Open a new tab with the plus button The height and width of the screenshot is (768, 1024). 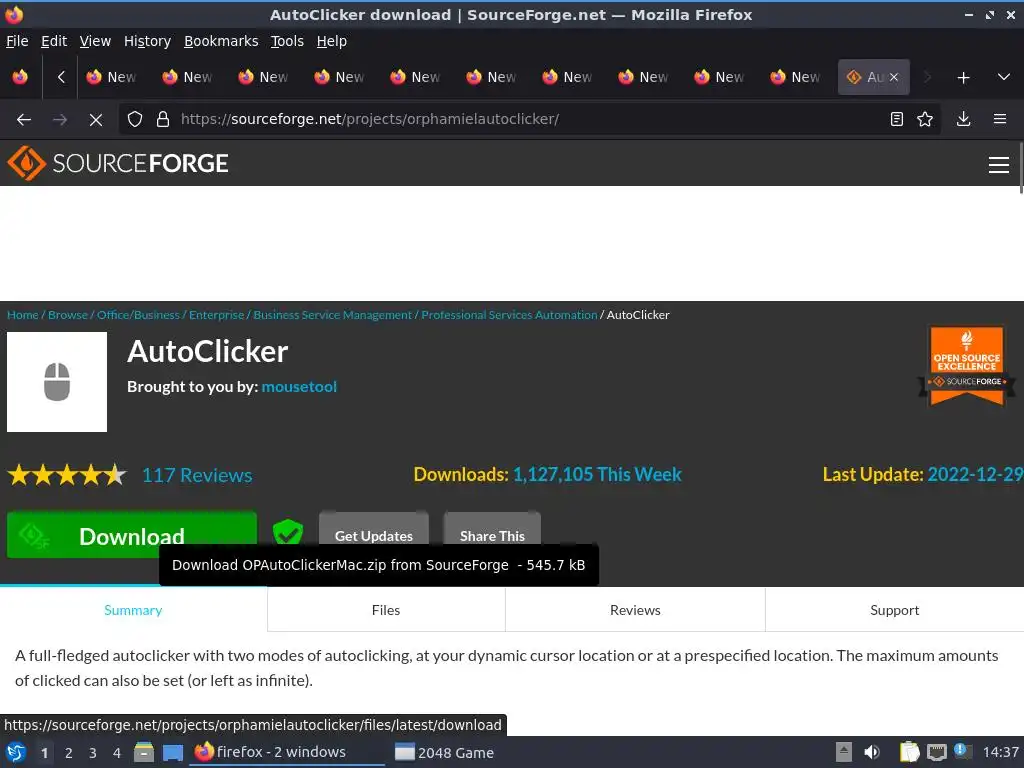[x=963, y=78]
